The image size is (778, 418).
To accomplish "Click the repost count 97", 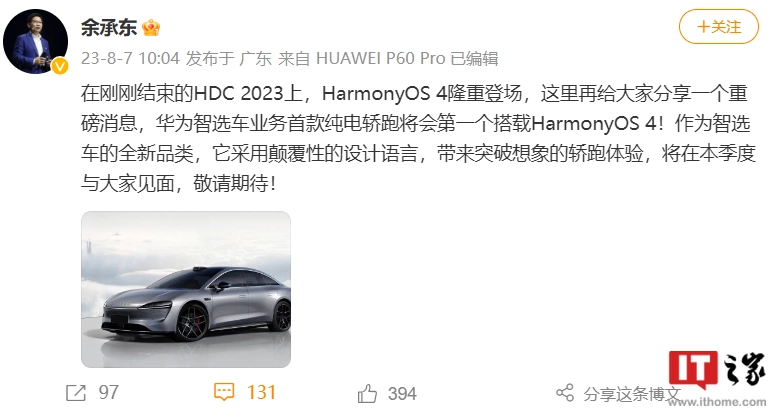I will click(x=109, y=393).
